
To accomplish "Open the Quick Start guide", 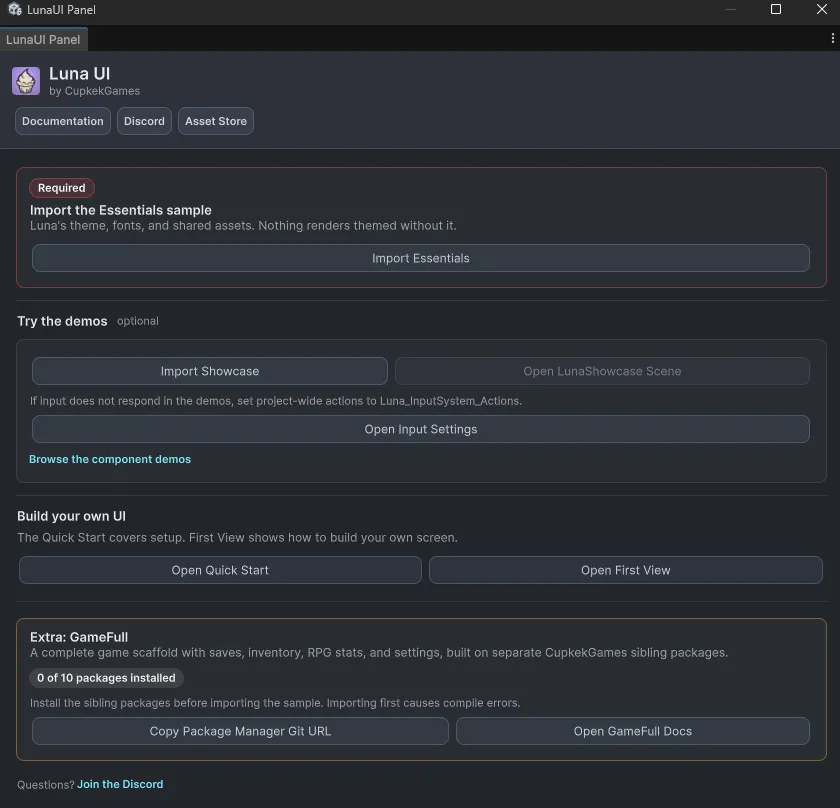I will pyautogui.click(x=220, y=570).
